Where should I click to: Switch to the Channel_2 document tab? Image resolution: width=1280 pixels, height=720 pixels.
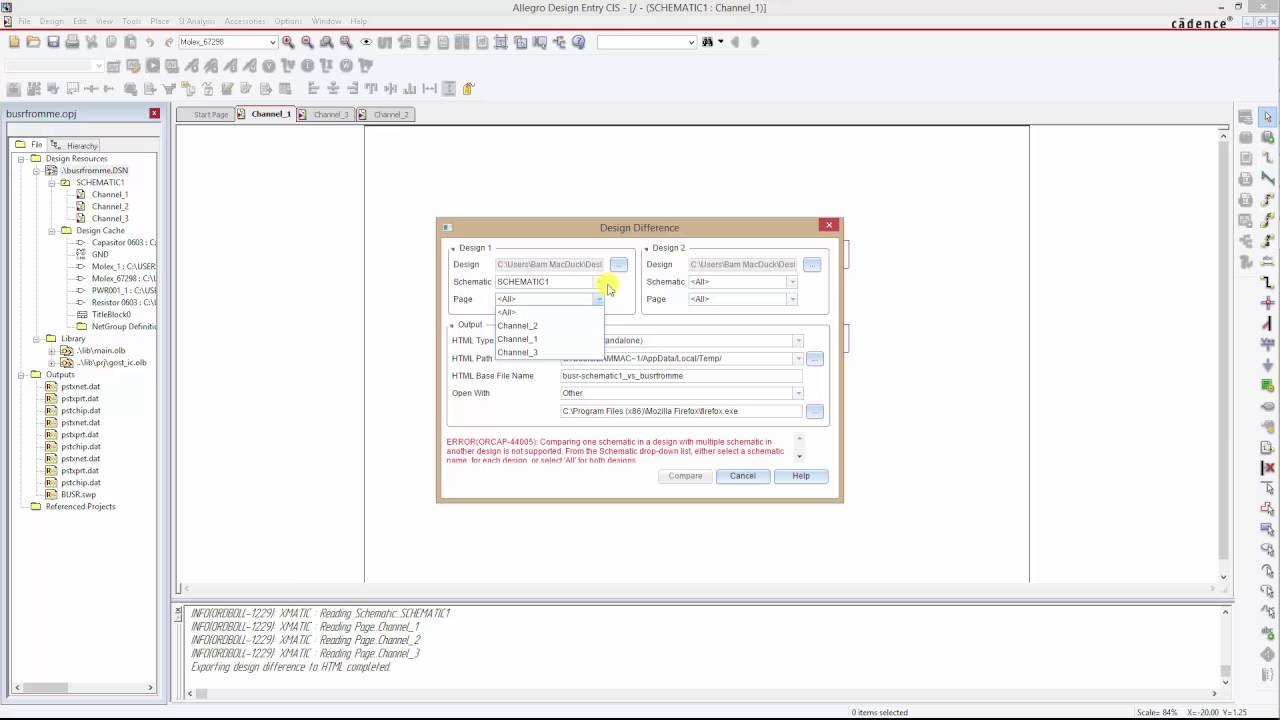pyautogui.click(x=386, y=114)
